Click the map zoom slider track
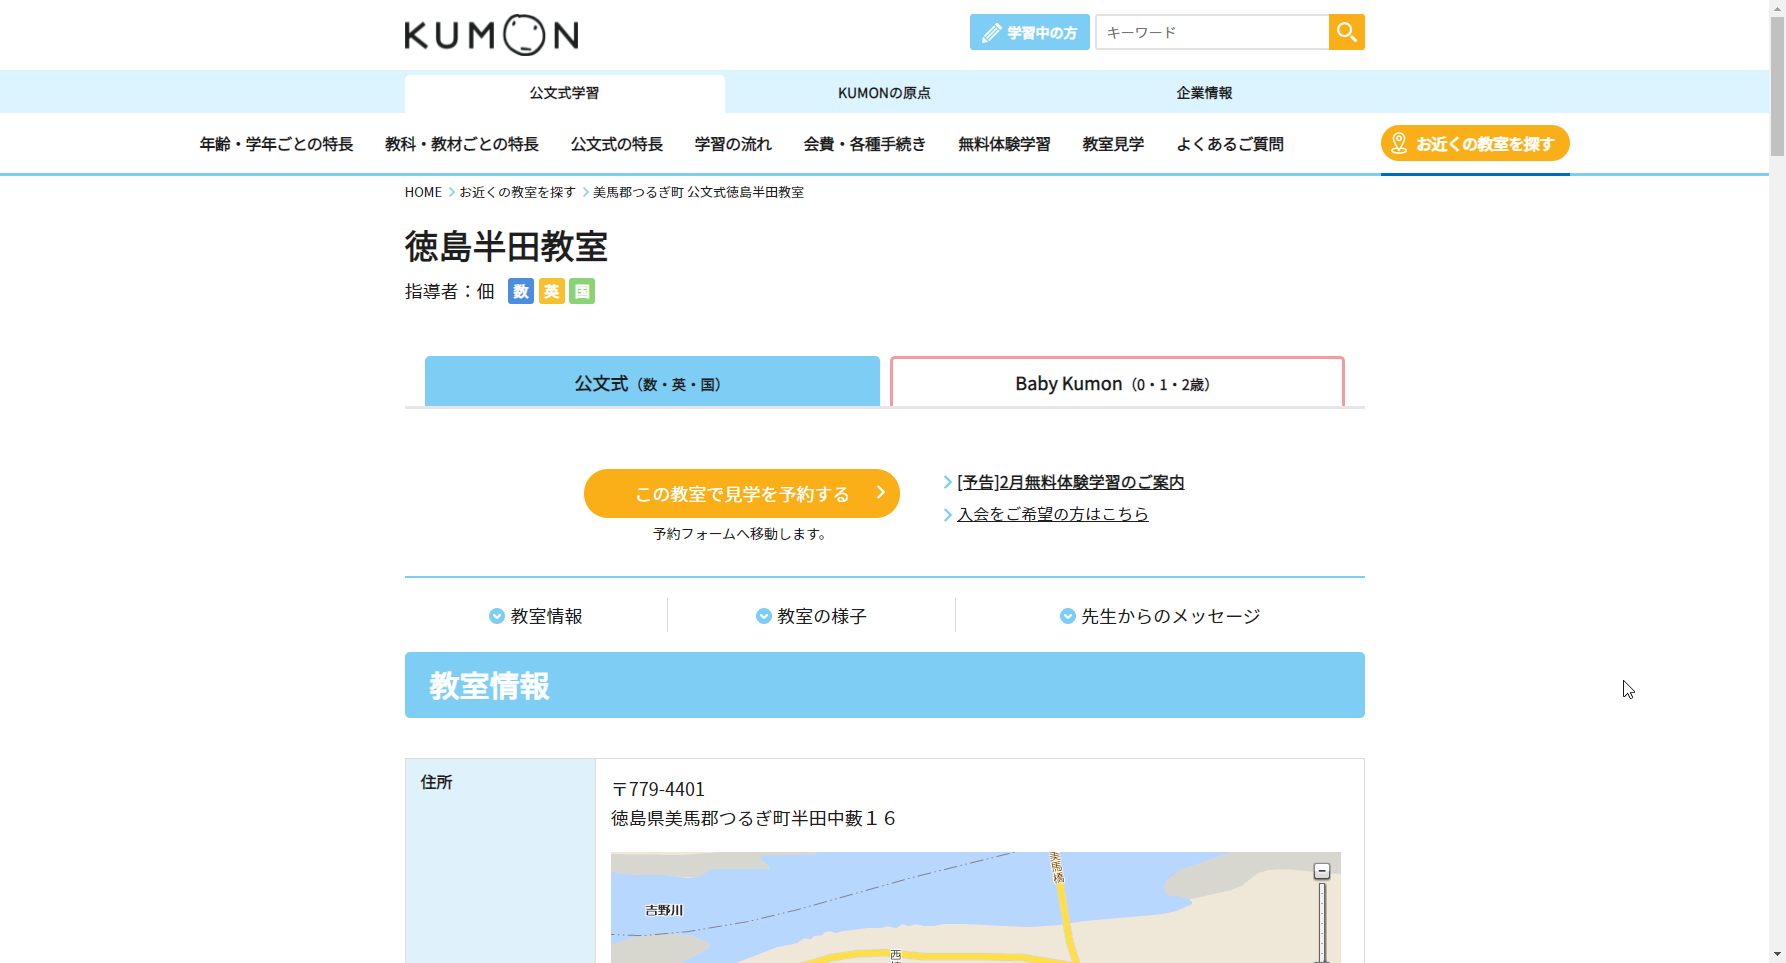Image resolution: width=1786 pixels, height=963 pixels. 1322,922
